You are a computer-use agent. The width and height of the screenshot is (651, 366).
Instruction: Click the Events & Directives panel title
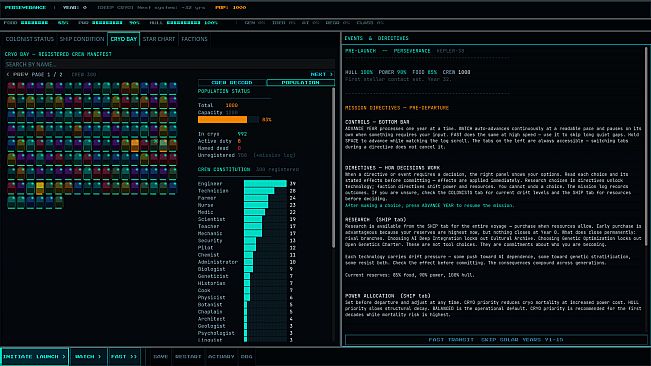tap(377, 38)
